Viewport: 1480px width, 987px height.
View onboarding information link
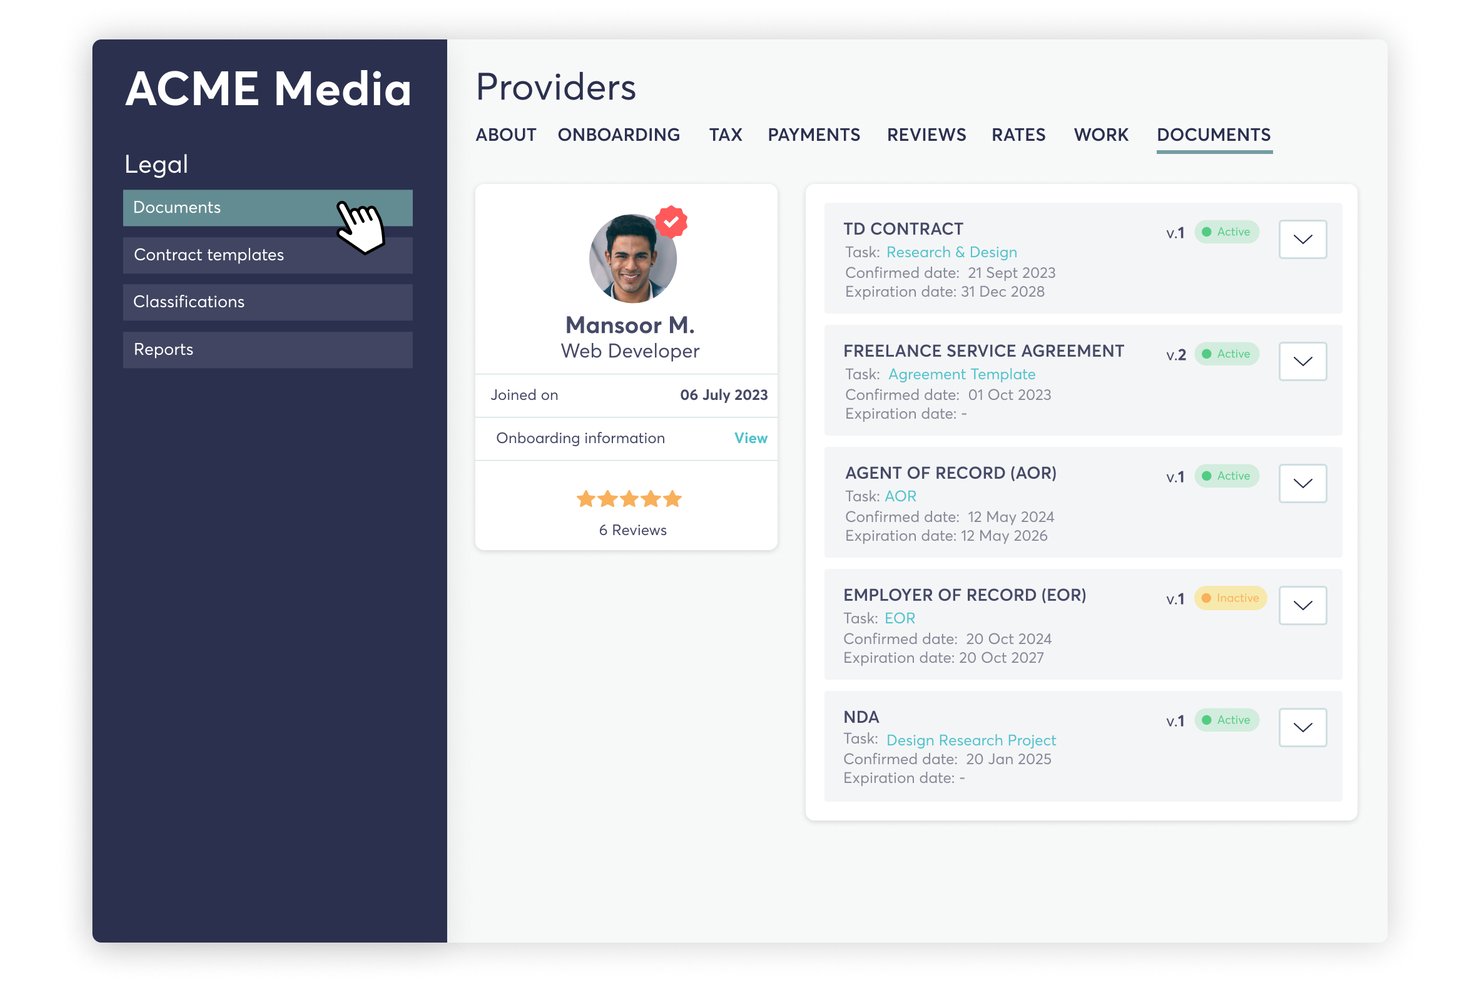[x=751, y=438]
